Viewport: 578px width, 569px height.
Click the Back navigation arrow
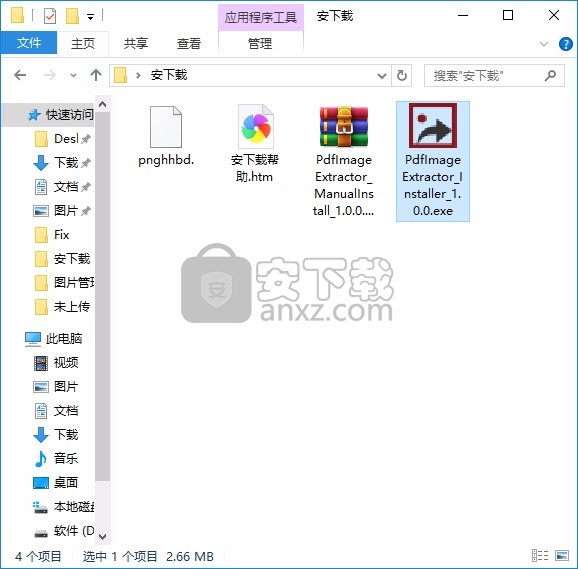pos(20,76)
